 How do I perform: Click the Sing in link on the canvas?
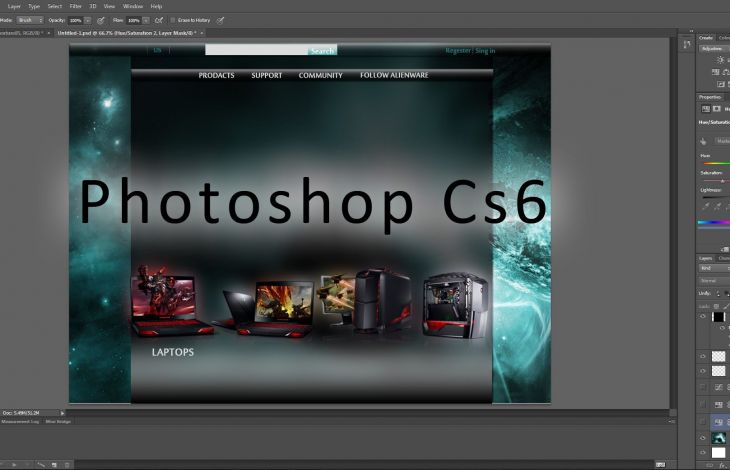click(x=485, y=50)
